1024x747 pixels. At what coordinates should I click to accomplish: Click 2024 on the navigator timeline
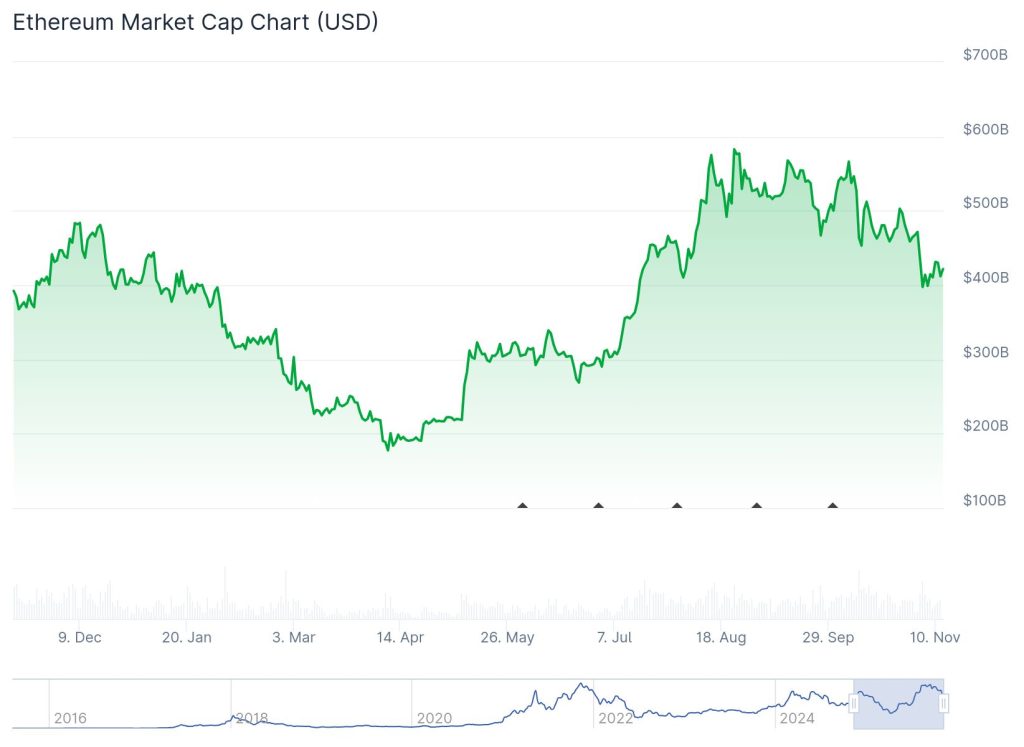(x=796, y=718)
